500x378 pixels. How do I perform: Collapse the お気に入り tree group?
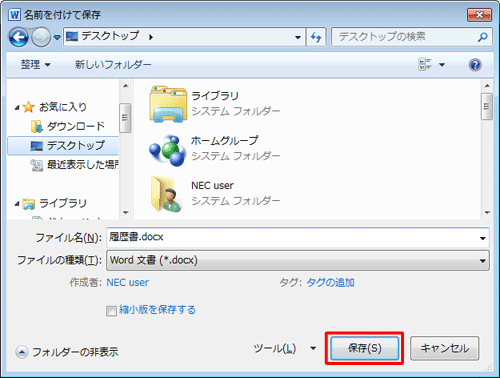[x=17, y=107]
